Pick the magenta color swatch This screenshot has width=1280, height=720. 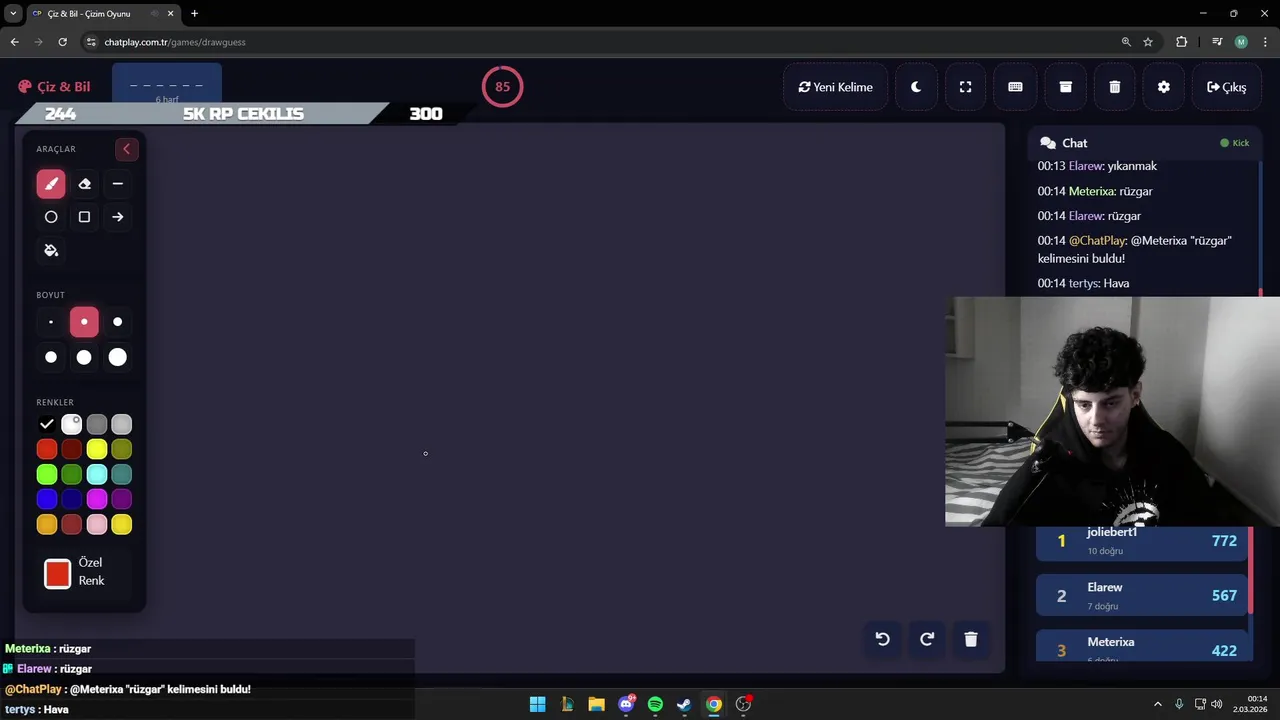(x=96, y=499)
